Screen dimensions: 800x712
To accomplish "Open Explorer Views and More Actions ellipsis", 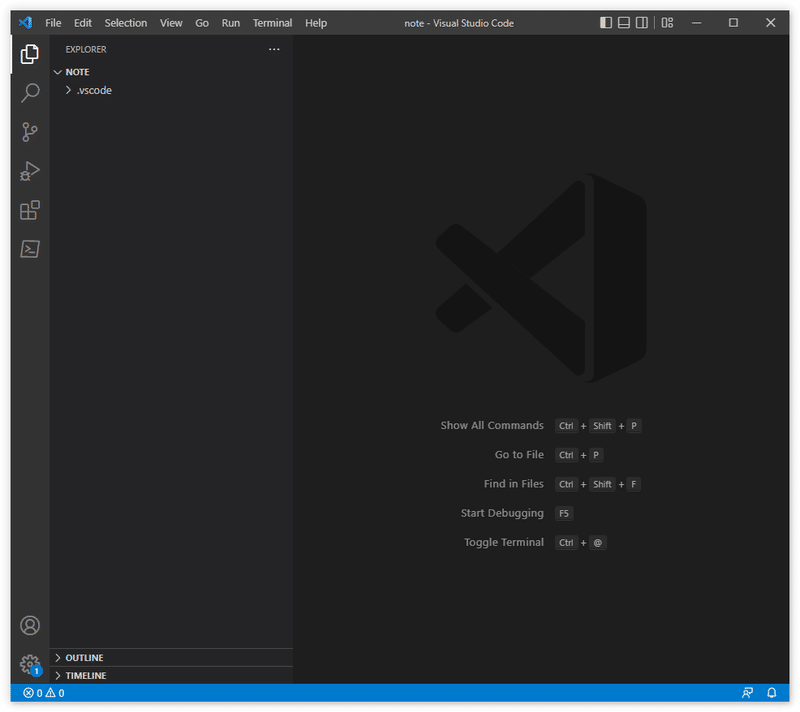I will 274,49.
